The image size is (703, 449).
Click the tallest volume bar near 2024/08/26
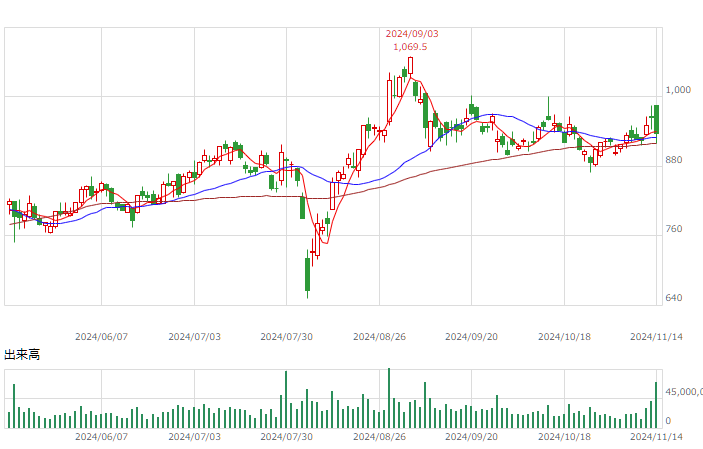coord(389,398)
